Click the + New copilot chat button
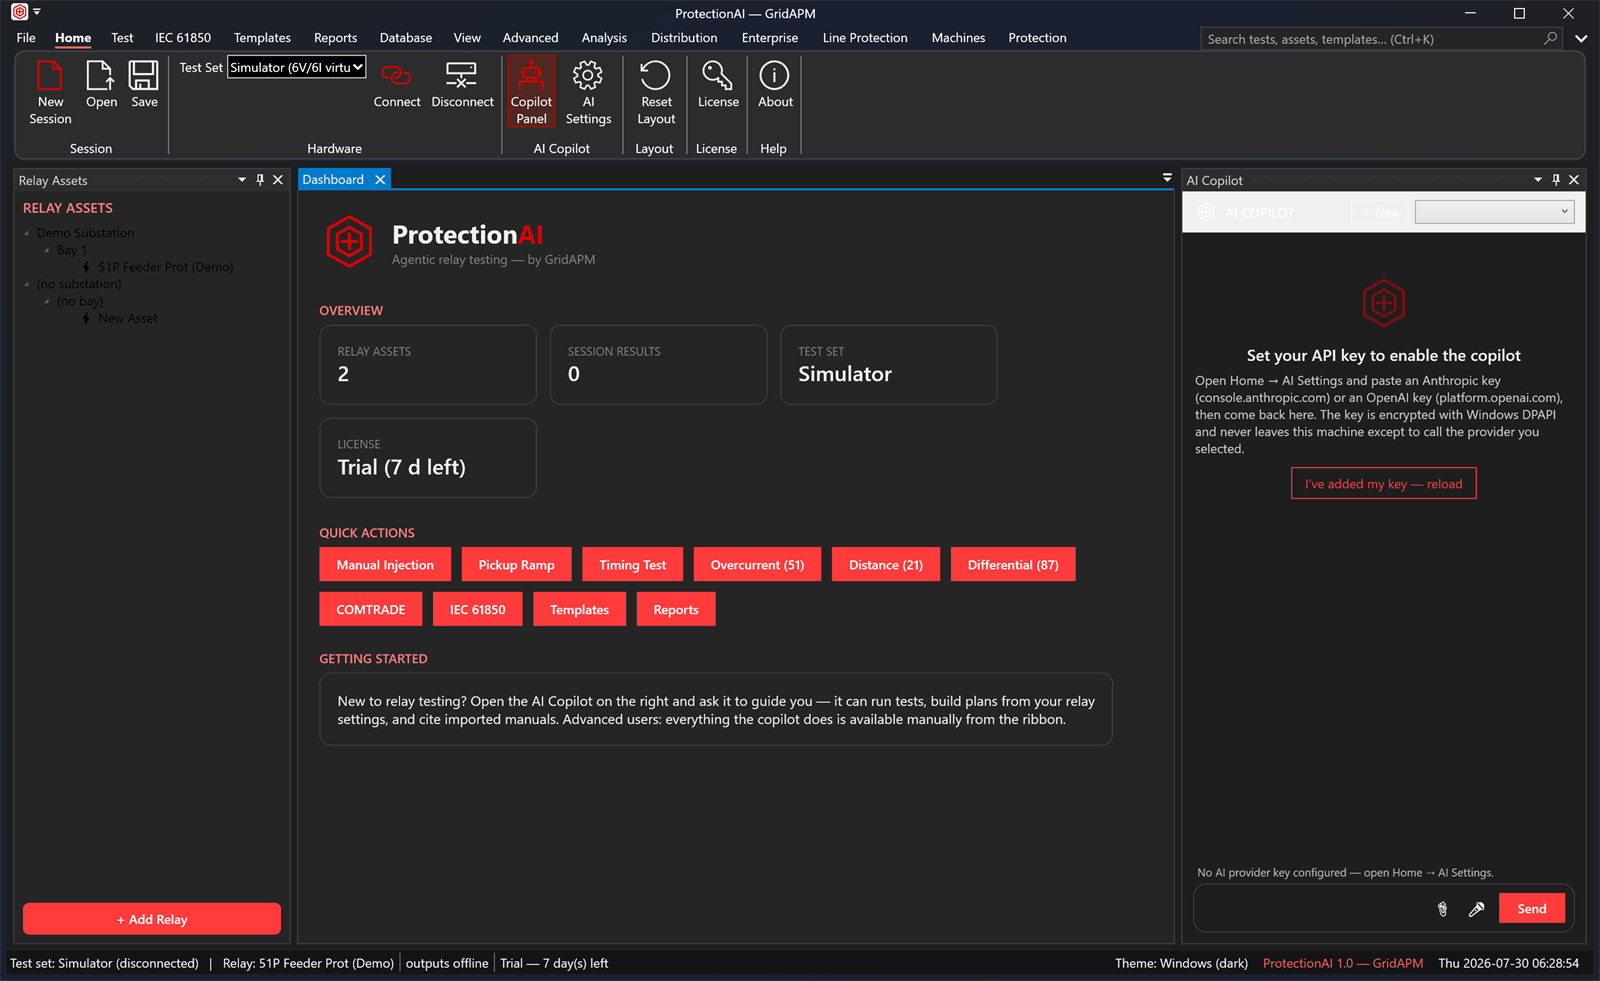This screenshot has width=1600, height=981. 1380,212
